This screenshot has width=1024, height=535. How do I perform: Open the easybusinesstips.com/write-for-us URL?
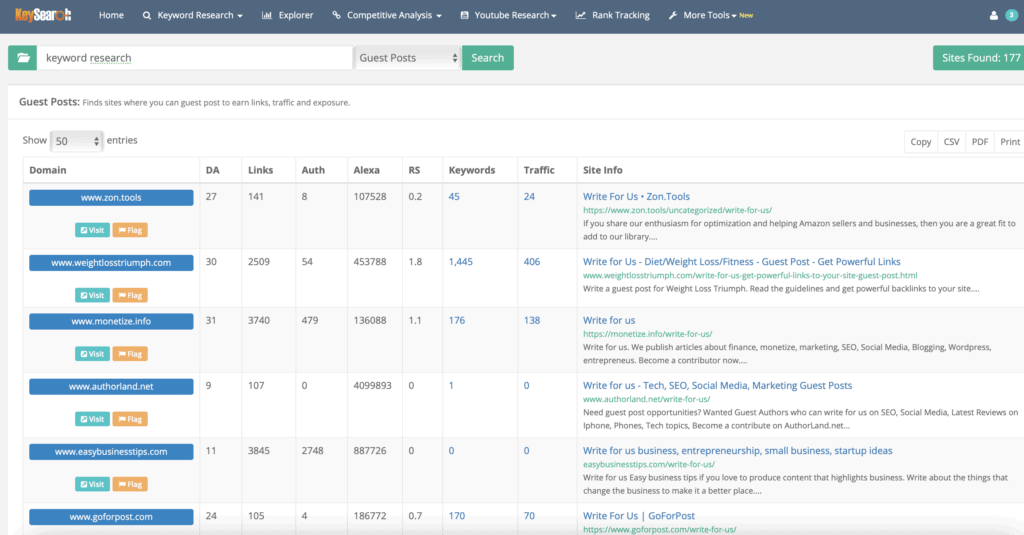(648, 464)
